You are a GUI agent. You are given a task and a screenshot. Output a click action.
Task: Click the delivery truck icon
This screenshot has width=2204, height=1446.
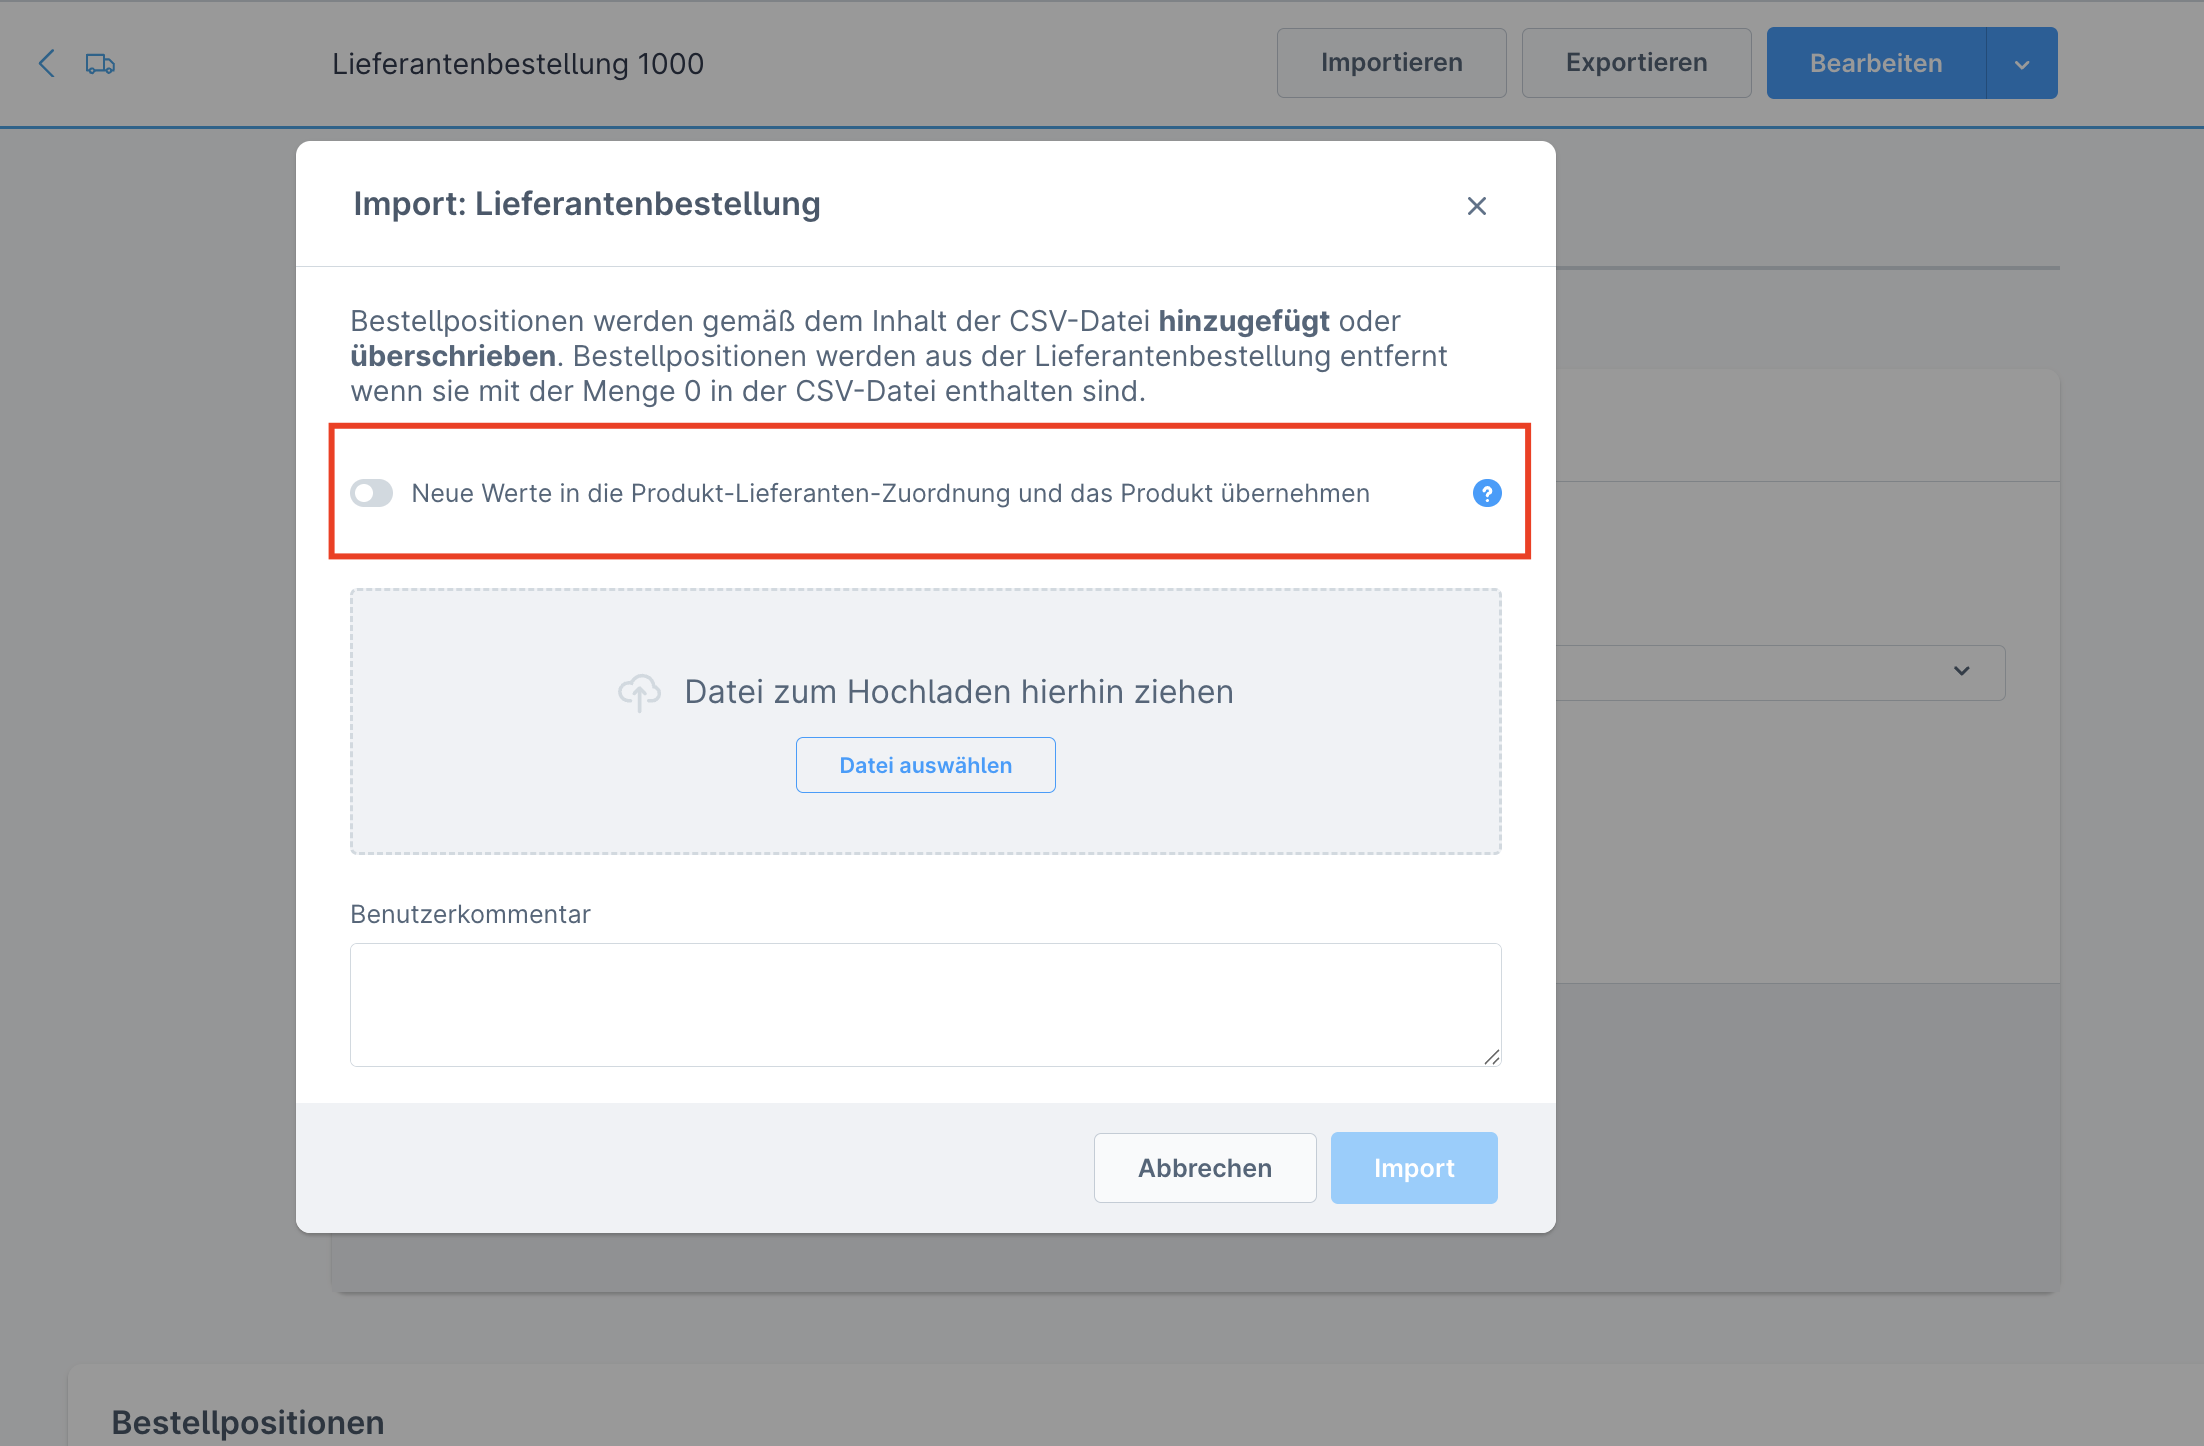(100, 64)
